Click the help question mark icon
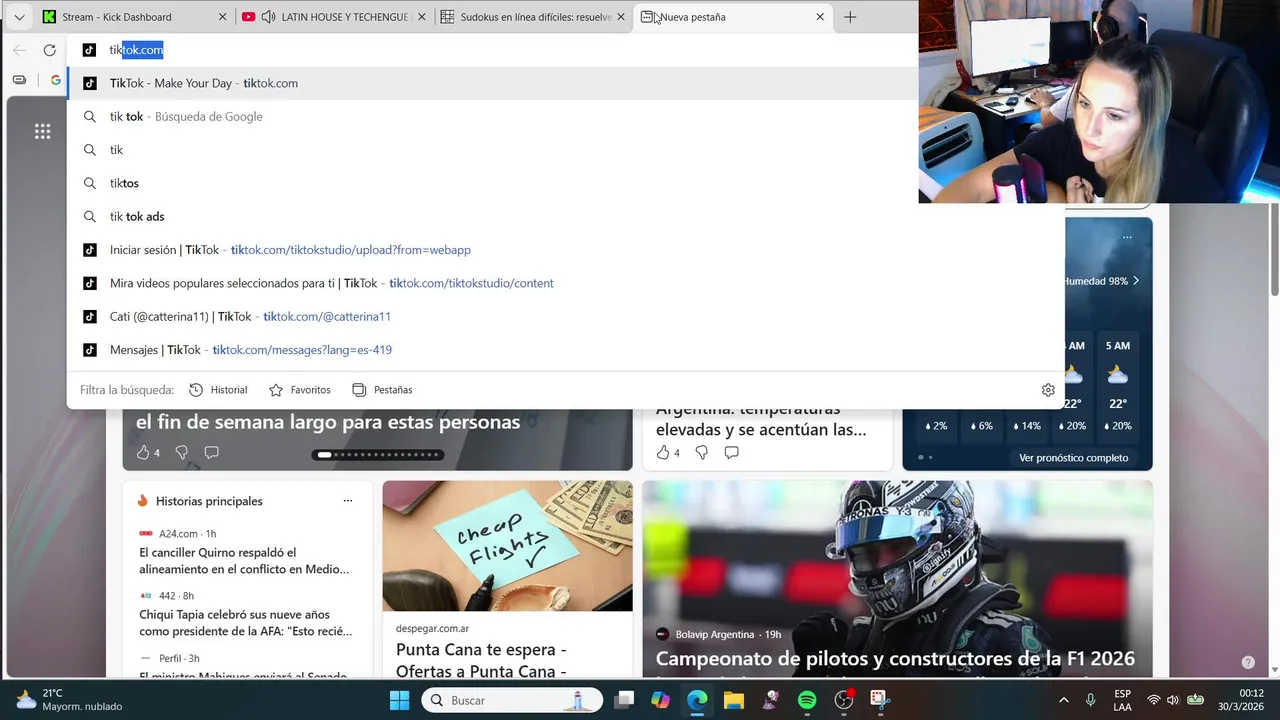The width and height of the screenshot is (1280, 720). coord(1248,662)
